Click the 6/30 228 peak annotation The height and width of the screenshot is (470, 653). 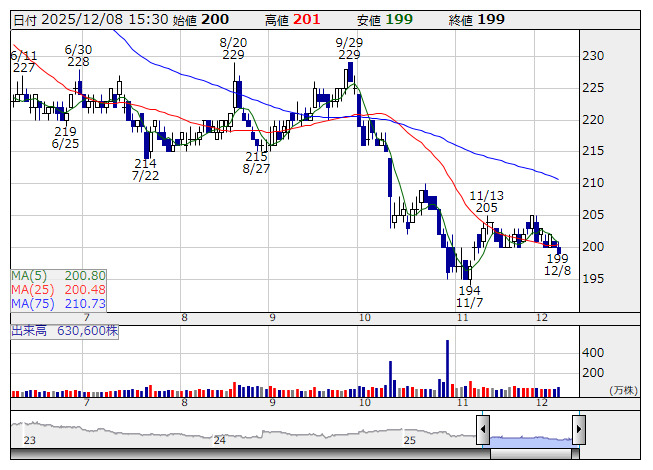78,55
